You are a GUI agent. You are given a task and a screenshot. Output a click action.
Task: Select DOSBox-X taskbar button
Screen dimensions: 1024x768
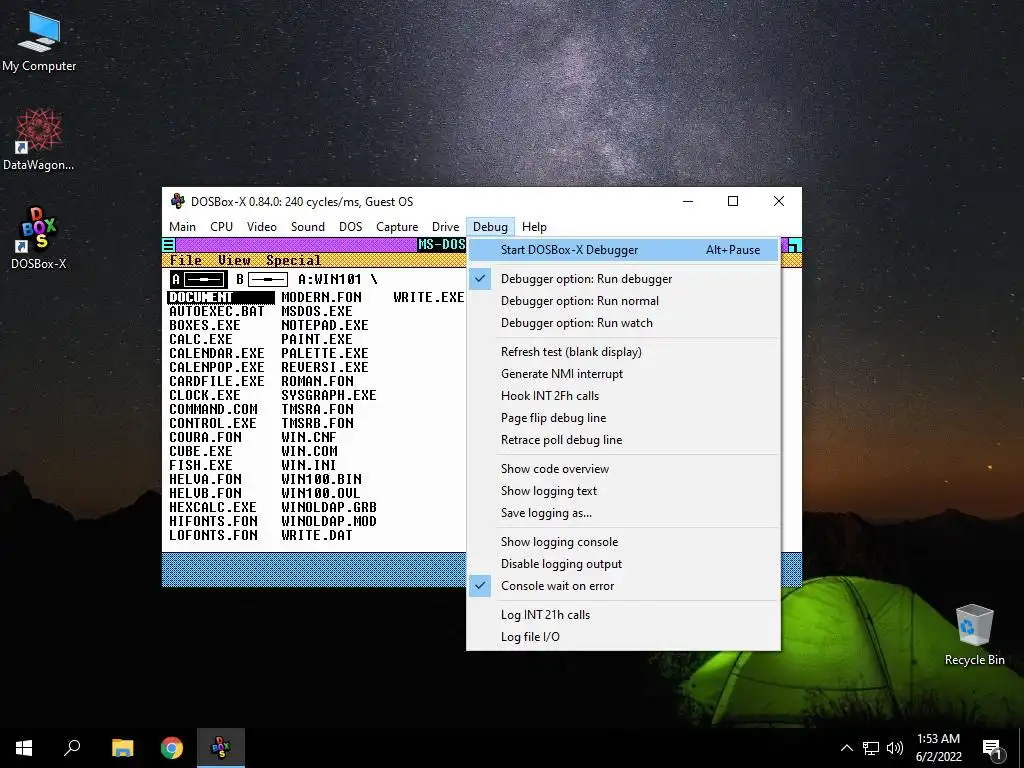[x=221, y=748]
